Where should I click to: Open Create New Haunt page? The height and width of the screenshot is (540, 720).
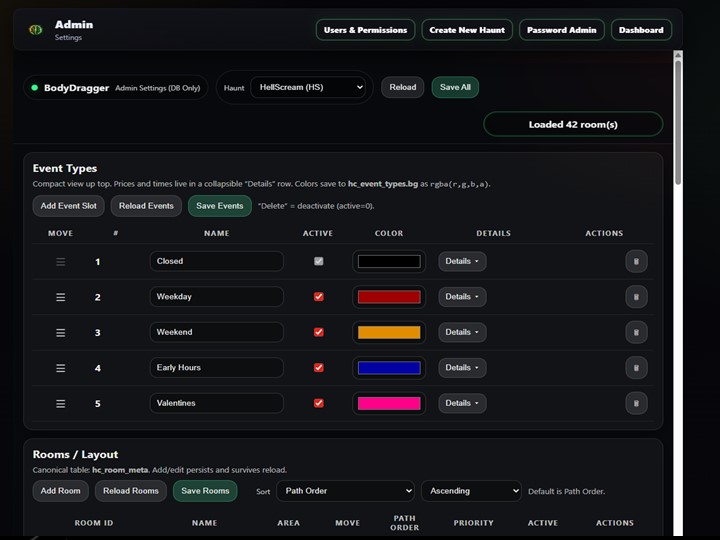467,30
